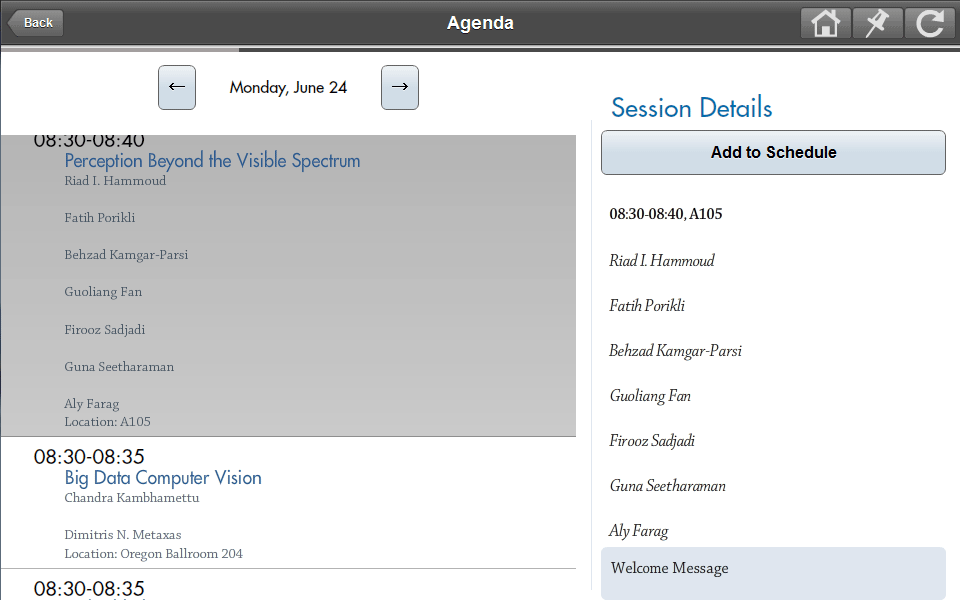The height and width of the screenshot is (600, 960).
Task: Click the Home icon in header
Action: pos(825,23)
